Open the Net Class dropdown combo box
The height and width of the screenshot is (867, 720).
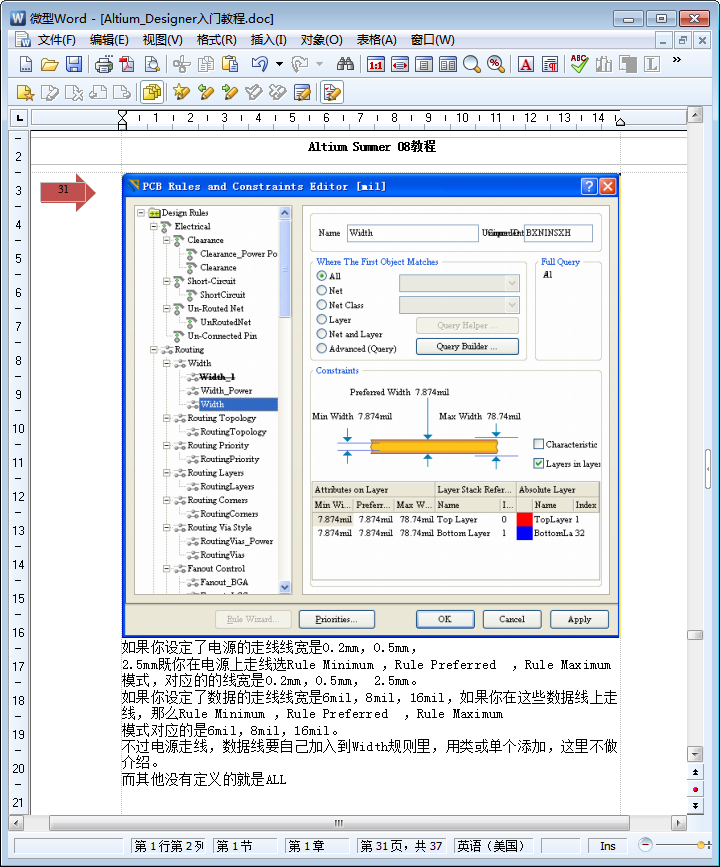pos(459,305)
